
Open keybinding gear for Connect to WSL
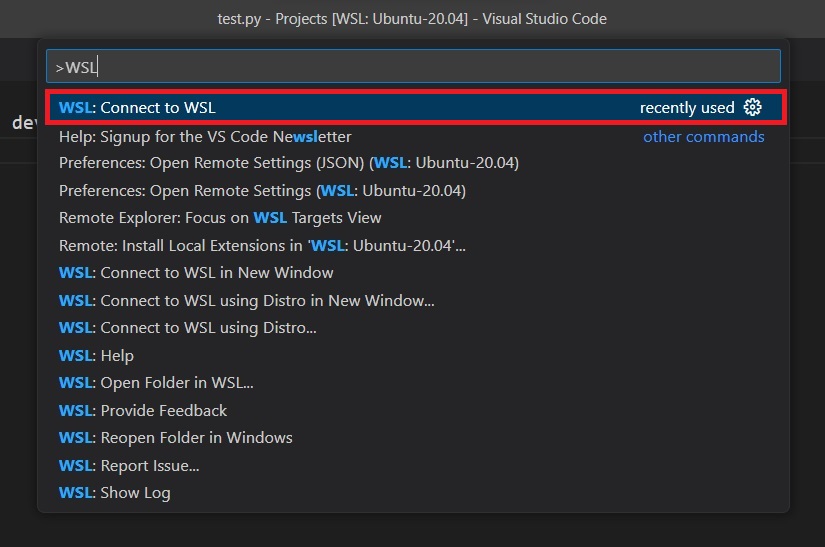752,107
